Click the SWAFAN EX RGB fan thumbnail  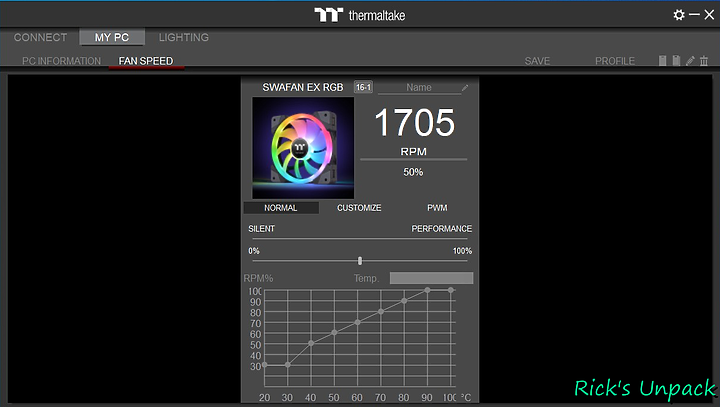pos(303,148)
